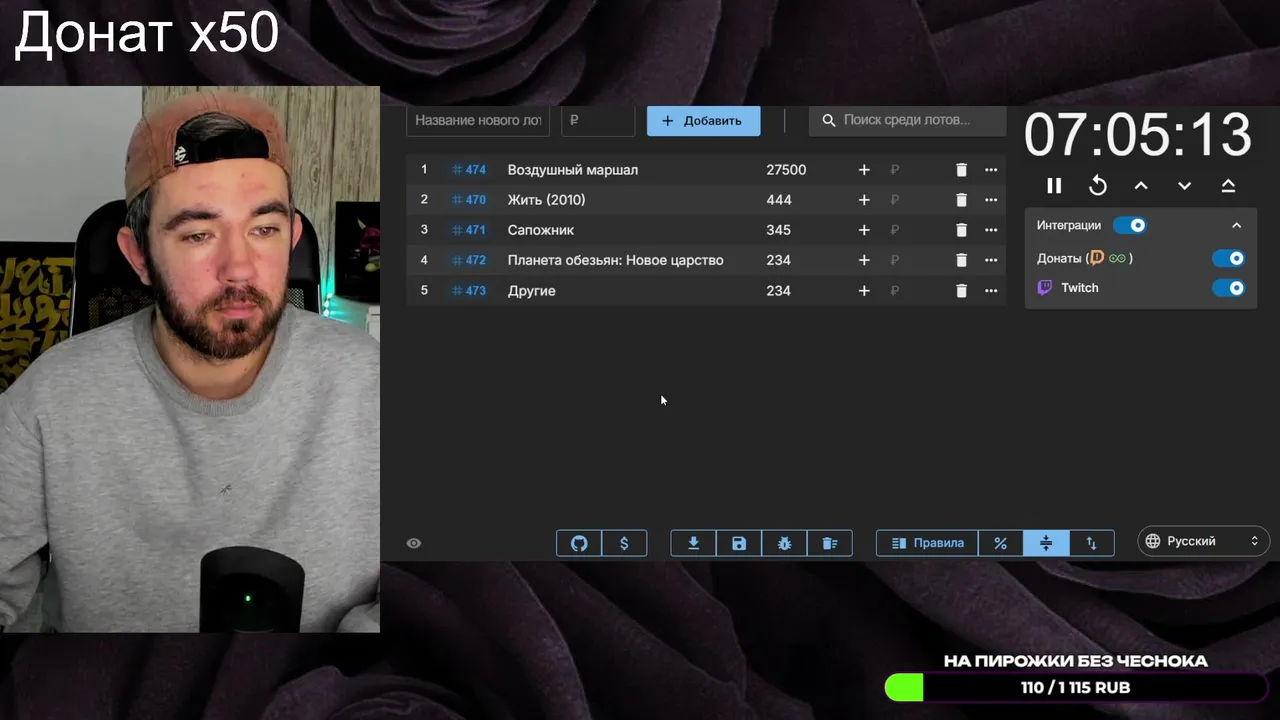Click the double-up chevron timer icon
The image size is (1280, 720).
1229,186
